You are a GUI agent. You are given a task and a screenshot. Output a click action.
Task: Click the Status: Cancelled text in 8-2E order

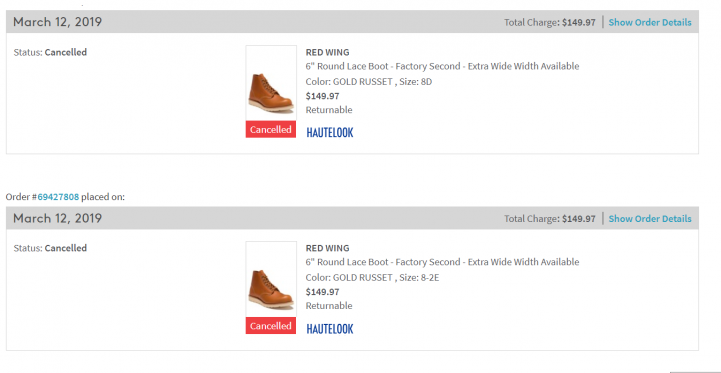50,248
